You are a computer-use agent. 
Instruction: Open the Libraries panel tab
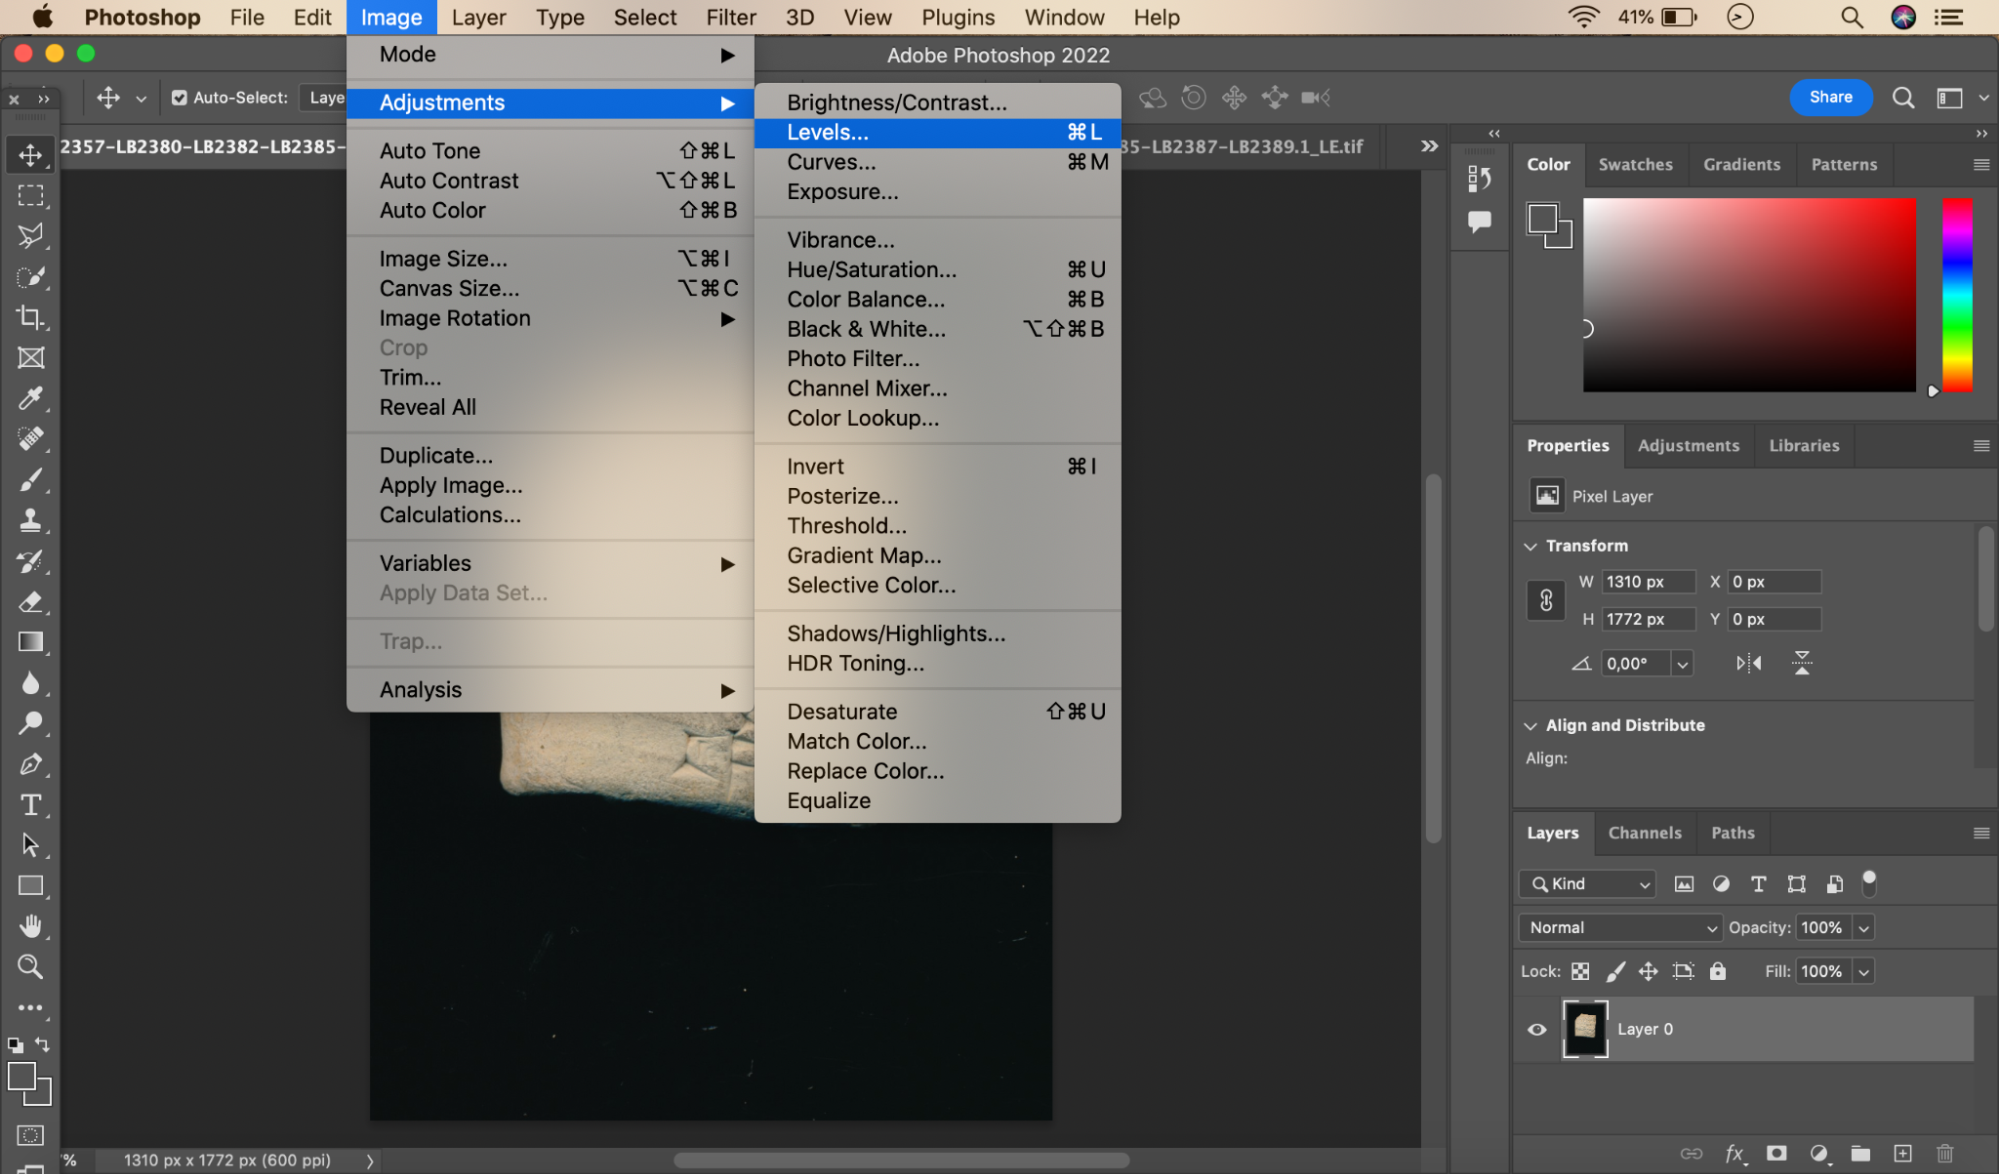(1803, 446)
